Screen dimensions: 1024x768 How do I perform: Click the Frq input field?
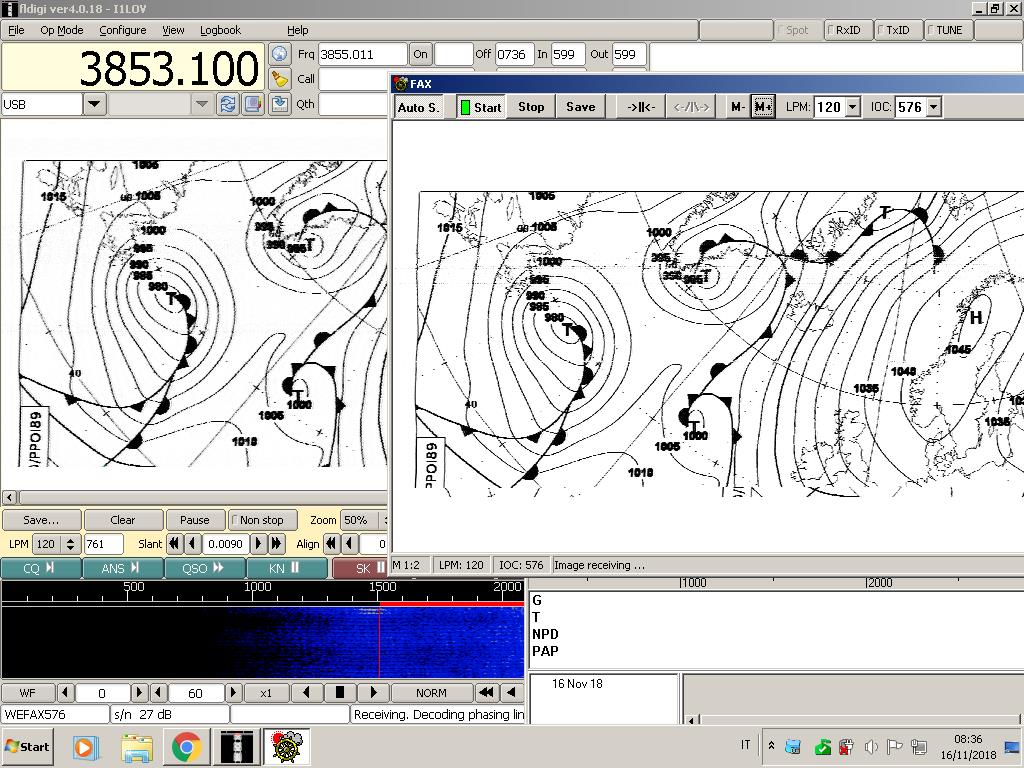pos(362,54)
